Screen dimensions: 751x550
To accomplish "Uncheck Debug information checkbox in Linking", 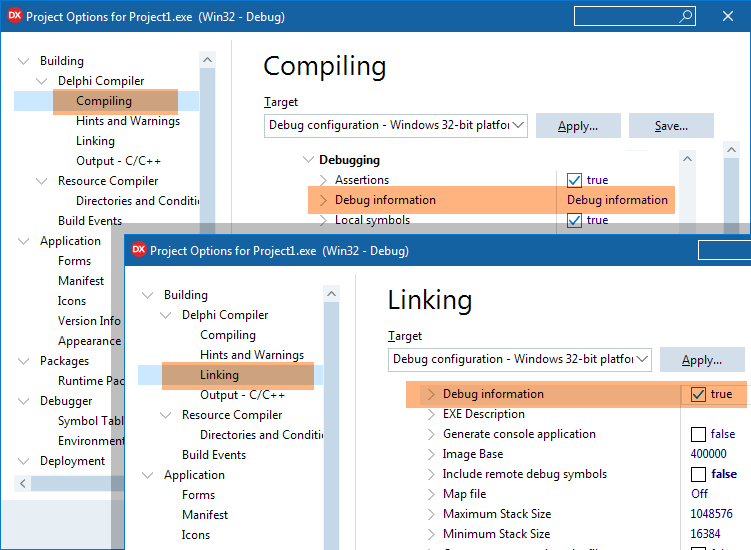I will pos(698,394).
